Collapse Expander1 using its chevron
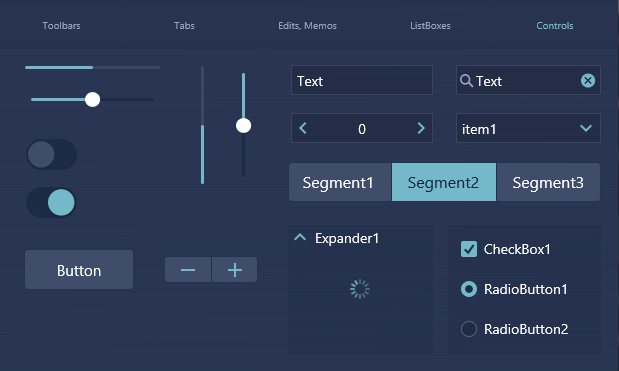619x371 pixels. tap(300, 238)
